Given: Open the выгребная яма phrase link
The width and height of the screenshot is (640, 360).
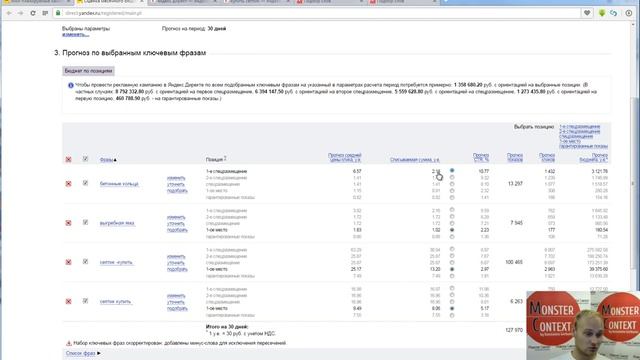Looking at the screenshot, I should [x=117, y=223].
